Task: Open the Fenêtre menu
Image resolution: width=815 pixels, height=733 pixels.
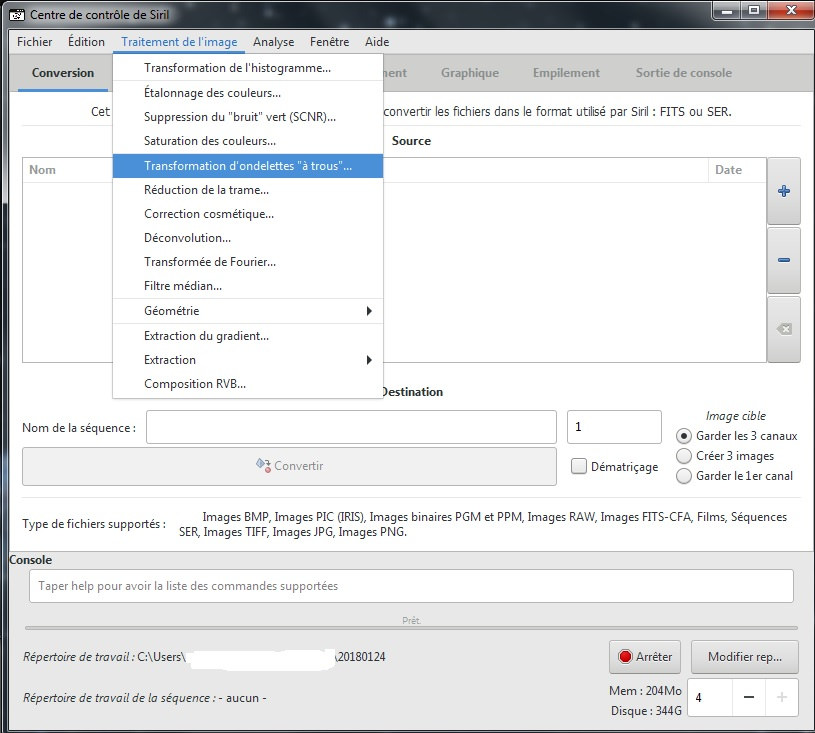Action: [330, 42]
